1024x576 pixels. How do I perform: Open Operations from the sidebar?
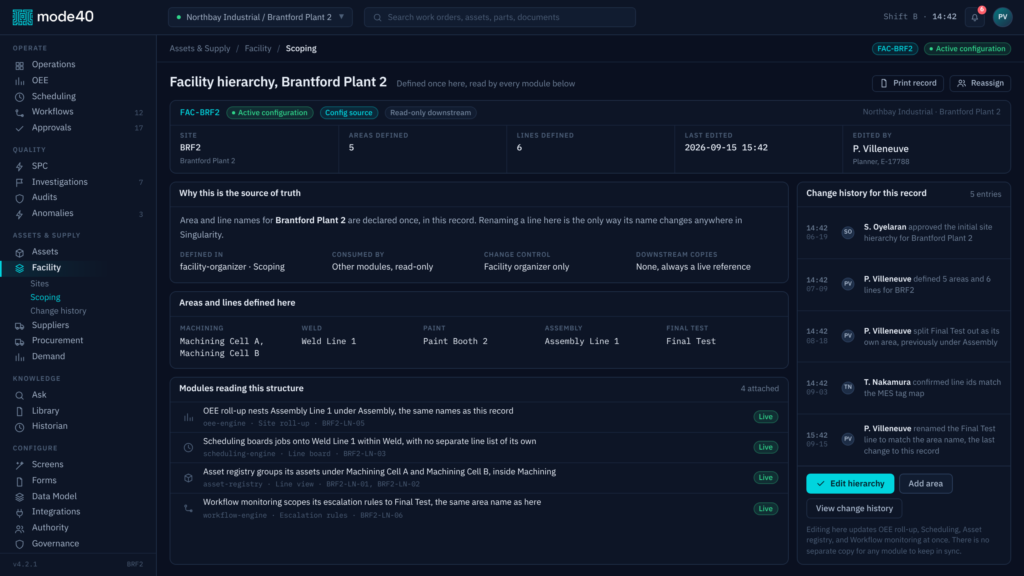[x=54, y=65]
